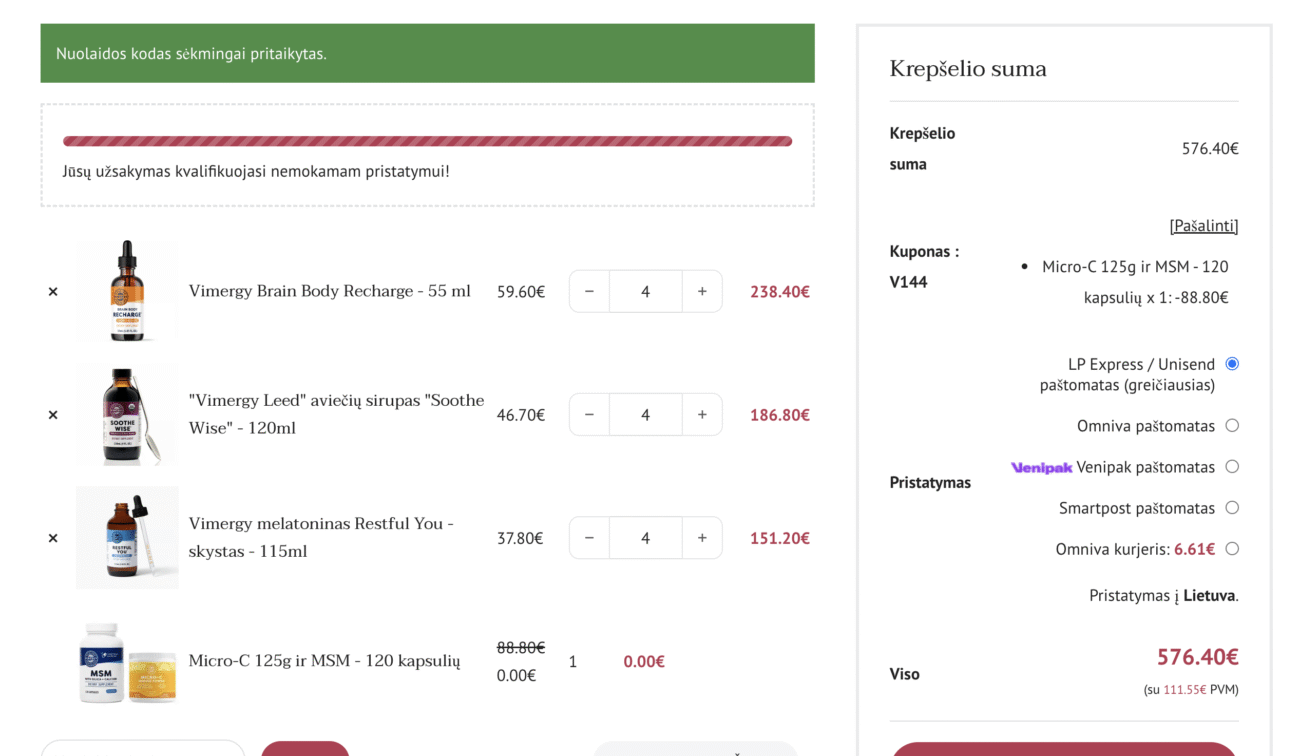Open Restful You melatonin product thumbnail

[127, 537]
